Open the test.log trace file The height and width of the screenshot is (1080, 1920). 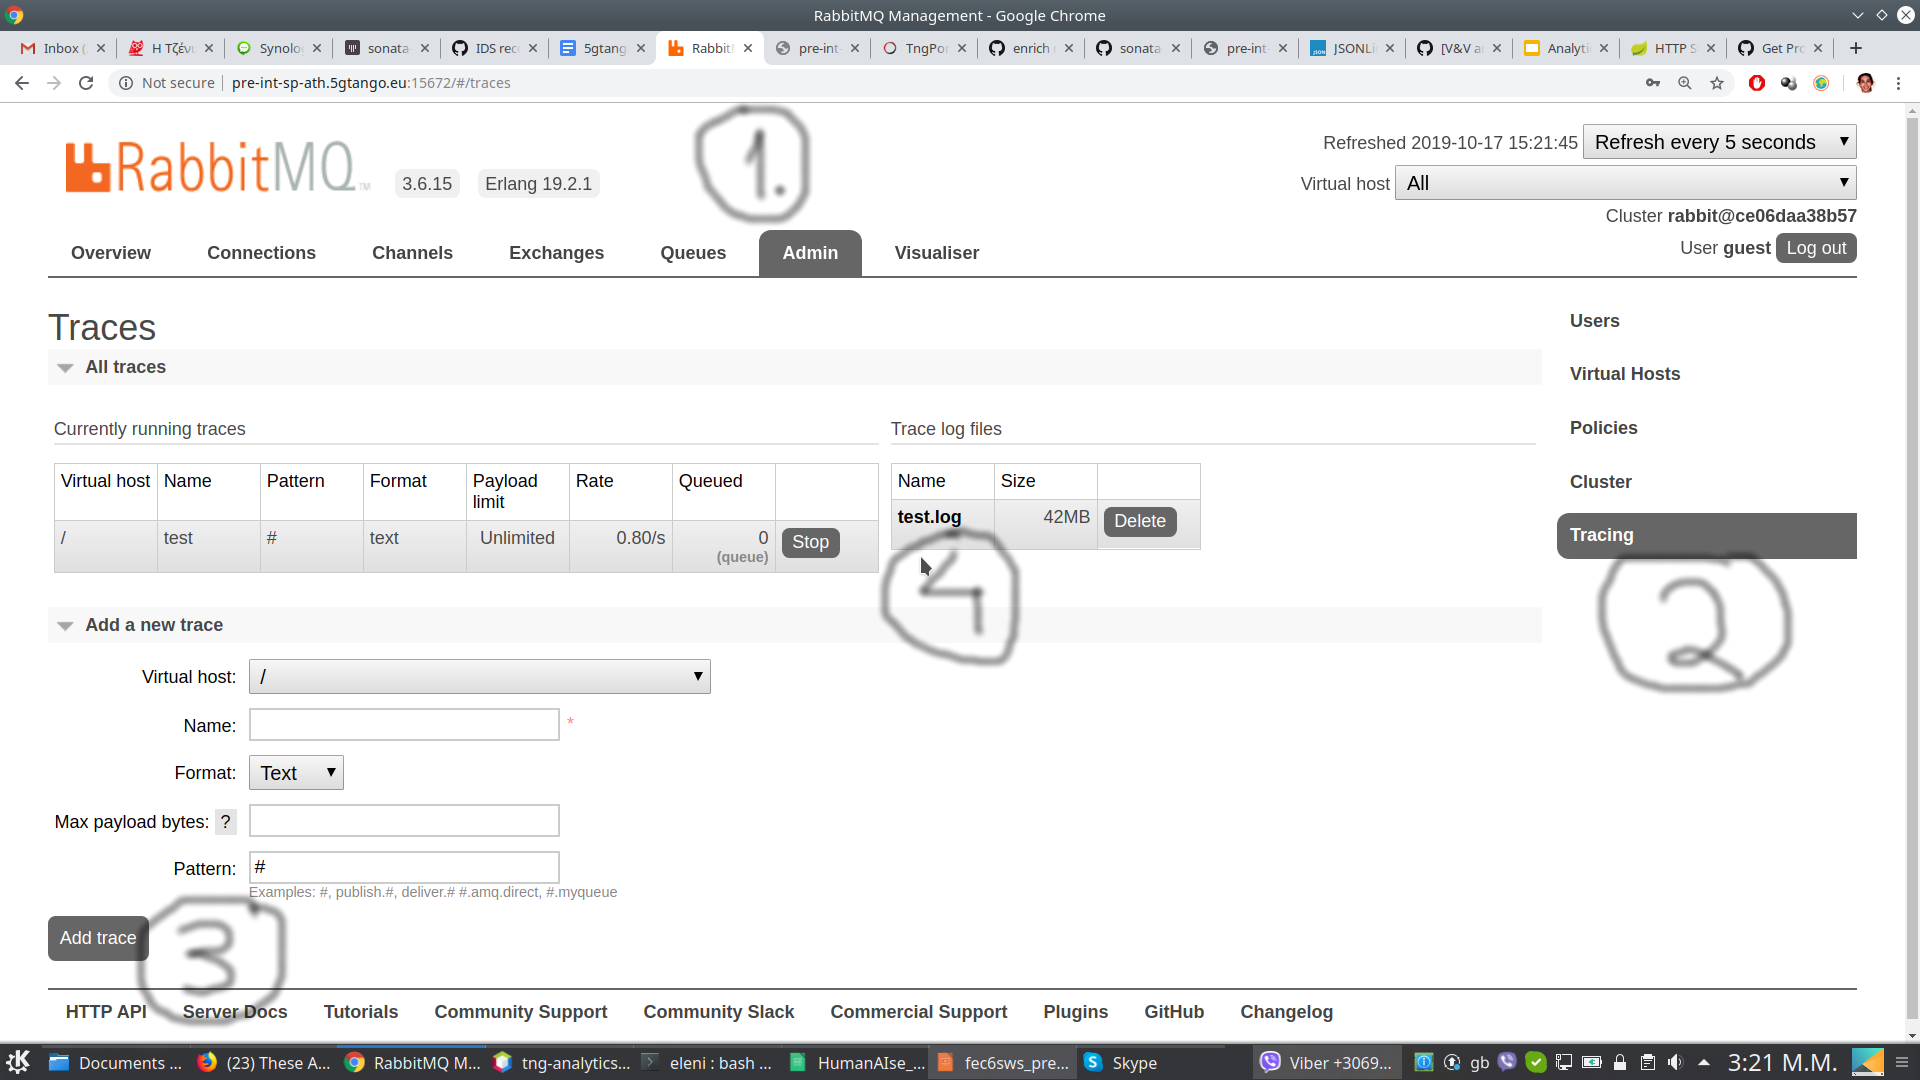tap(929, 517)
